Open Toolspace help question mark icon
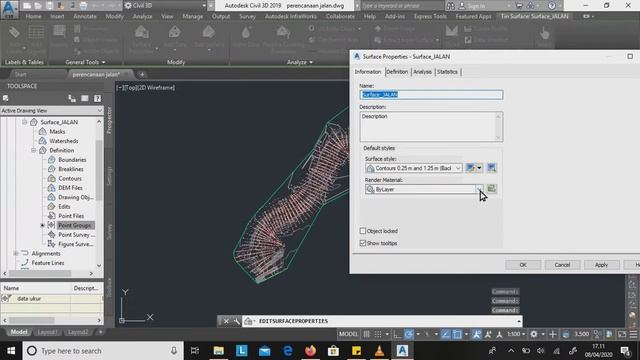The width and height of the screenshot is (640, 360). [97, 98]
